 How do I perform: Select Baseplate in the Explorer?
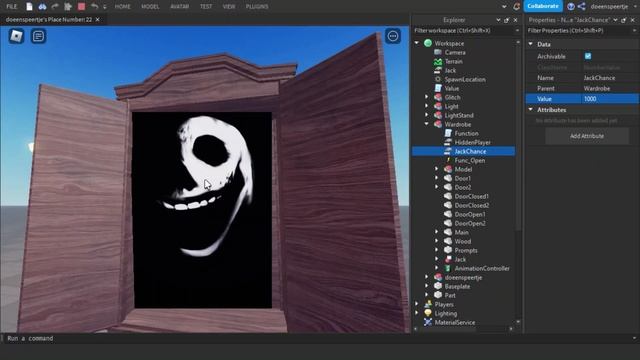tap(457, 286)
